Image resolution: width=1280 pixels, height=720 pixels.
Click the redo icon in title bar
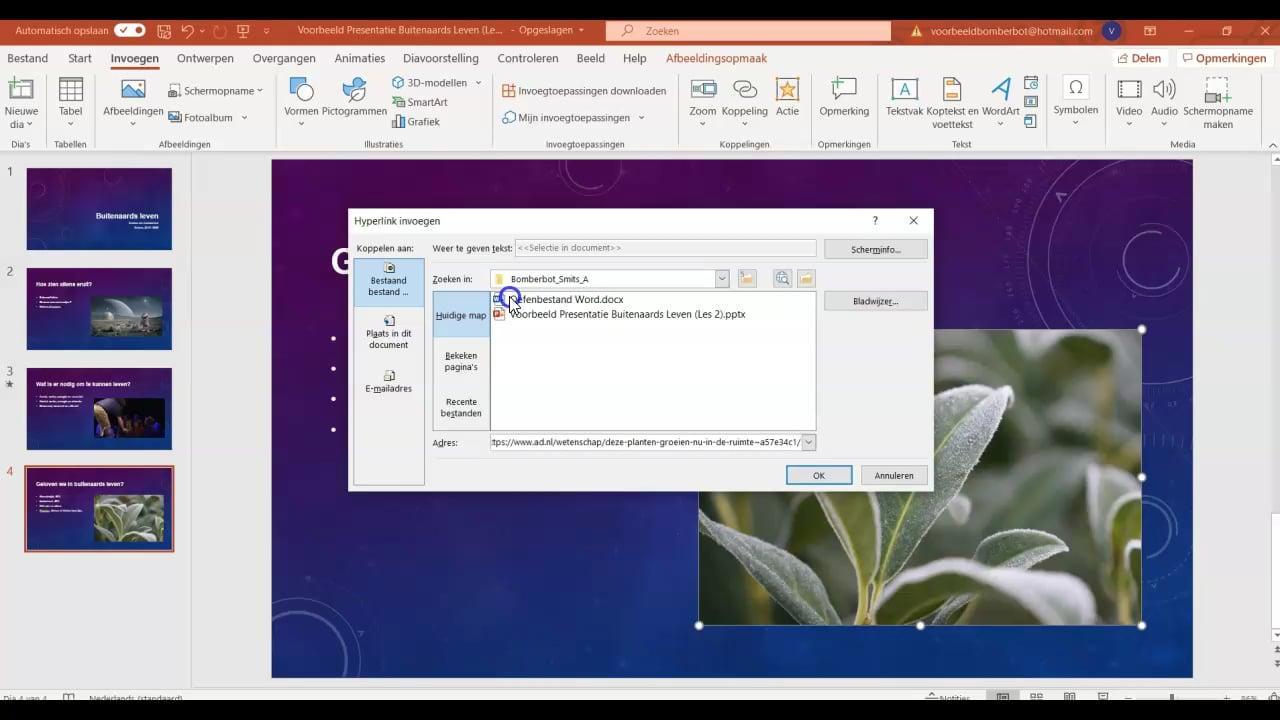[x=219, y=31]
